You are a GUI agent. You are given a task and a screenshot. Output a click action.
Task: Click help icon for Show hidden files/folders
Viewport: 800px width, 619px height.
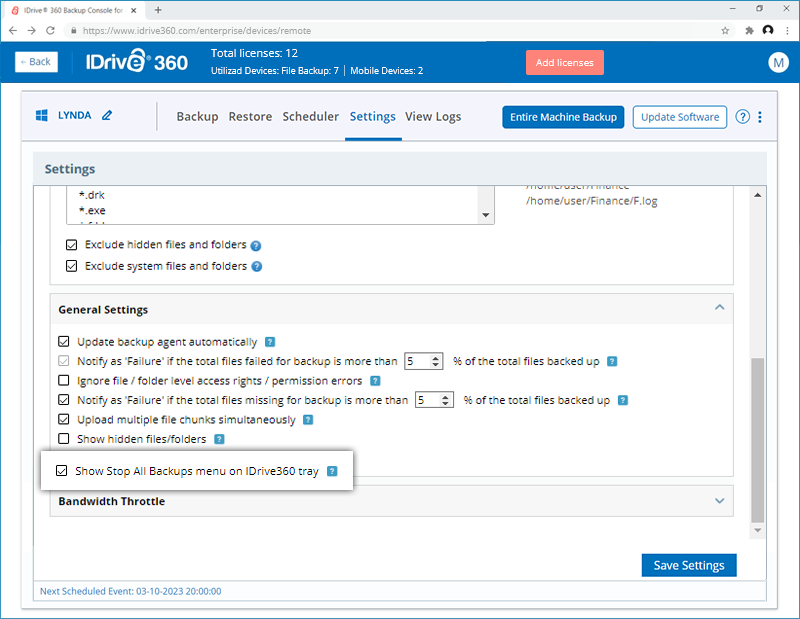pos(219,439)
